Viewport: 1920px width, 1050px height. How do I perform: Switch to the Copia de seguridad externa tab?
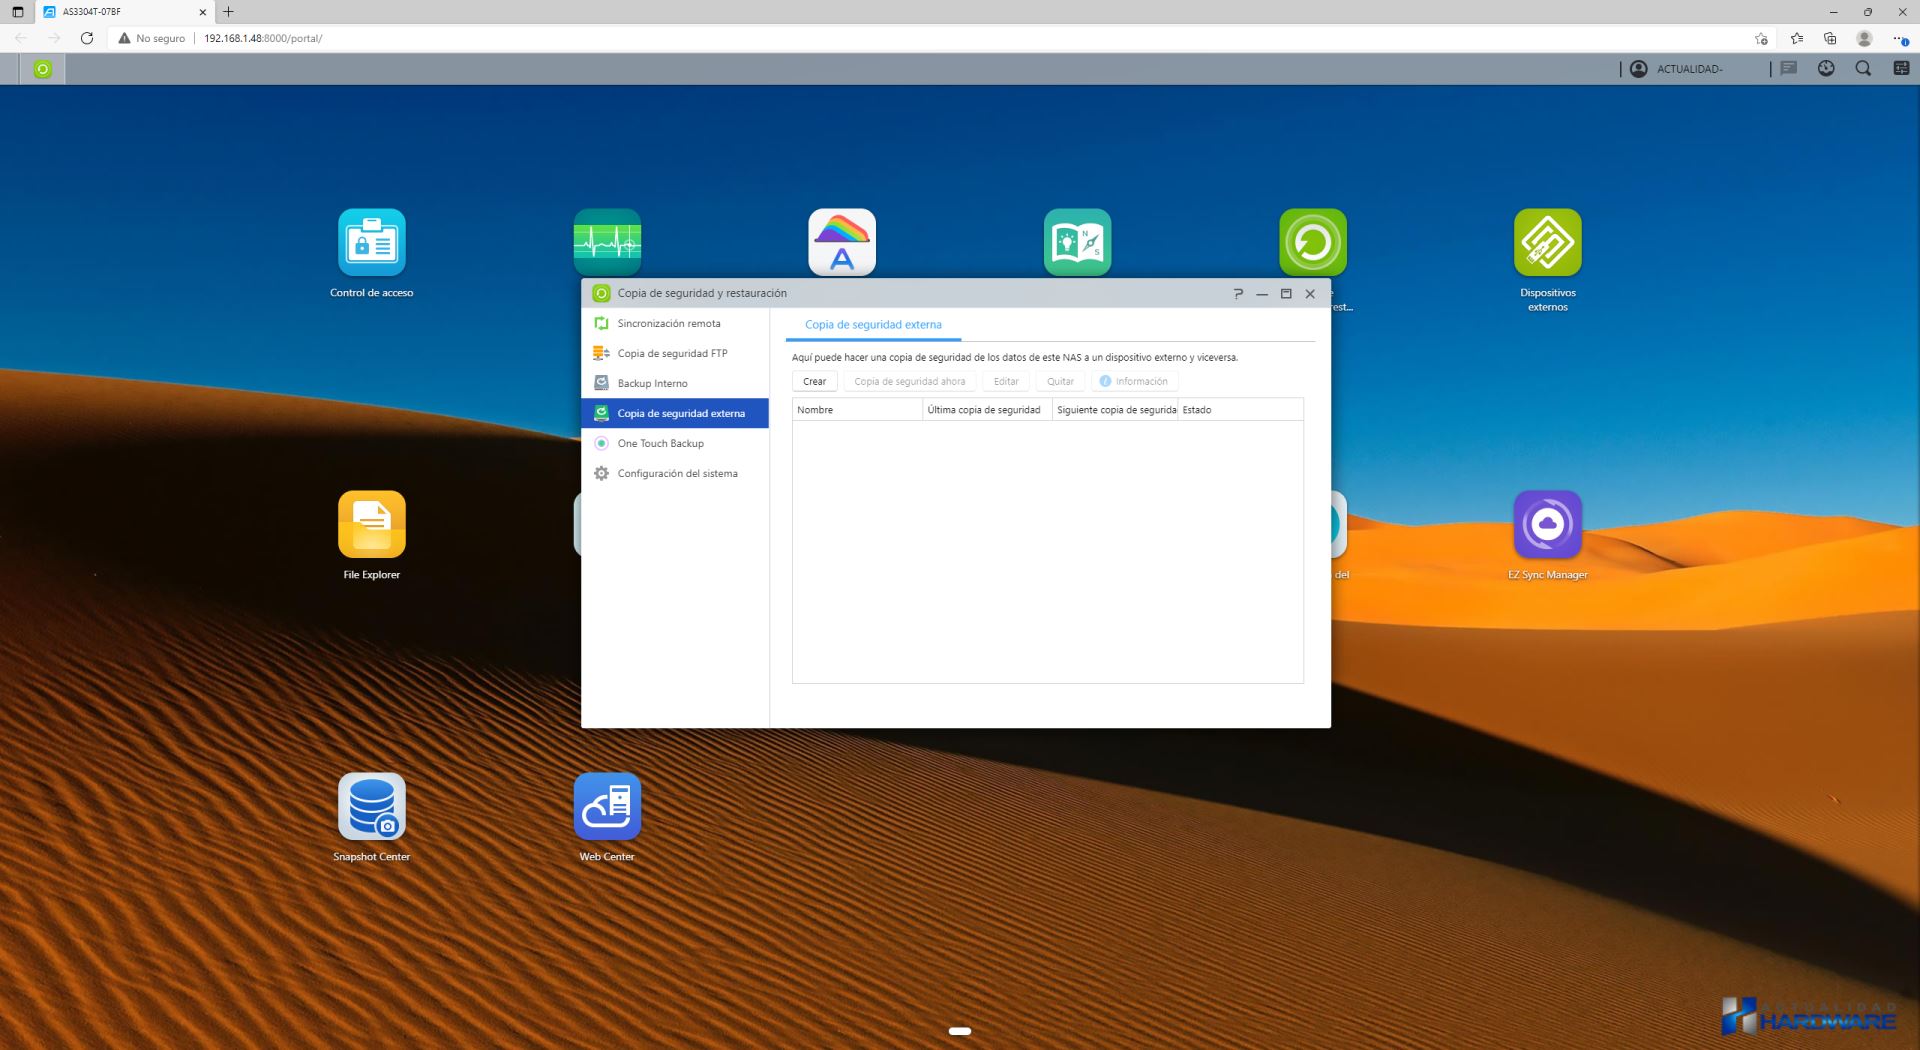point(873,325)
